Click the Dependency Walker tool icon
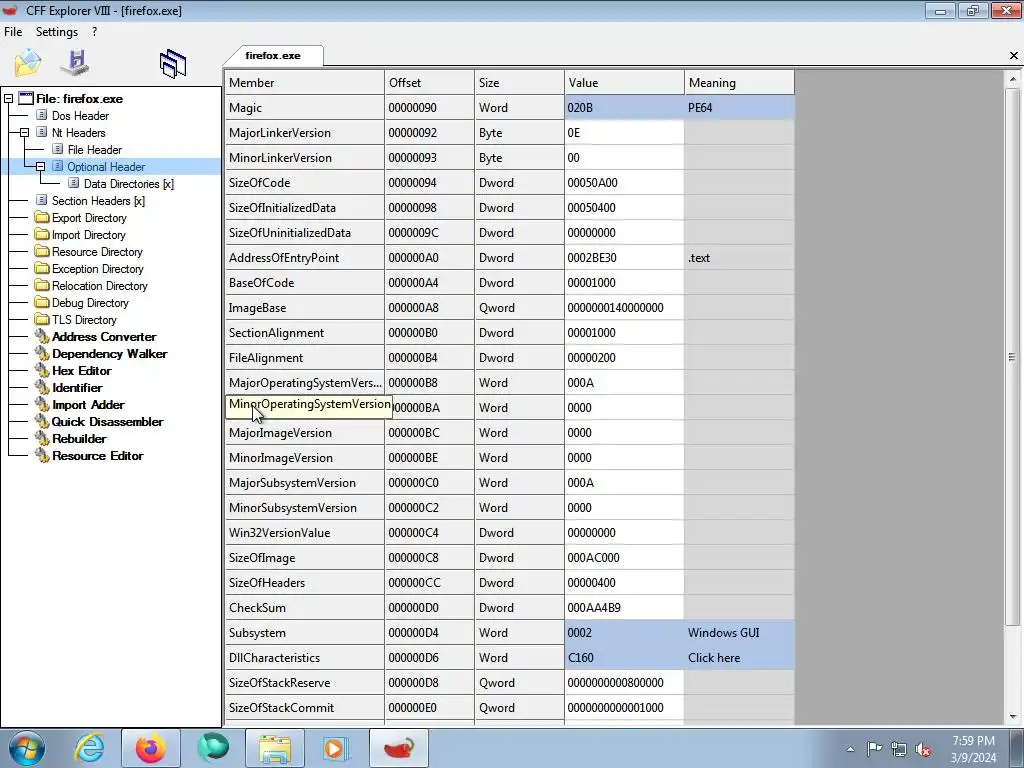 [42, 353]
